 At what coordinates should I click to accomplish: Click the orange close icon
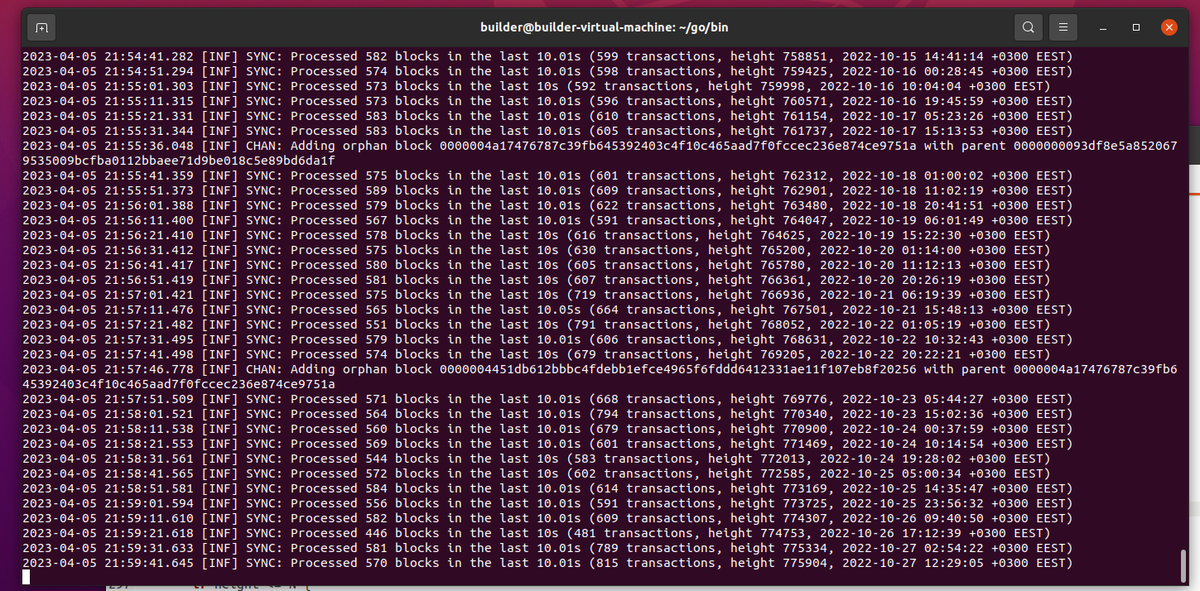[x=1168, y=27]
